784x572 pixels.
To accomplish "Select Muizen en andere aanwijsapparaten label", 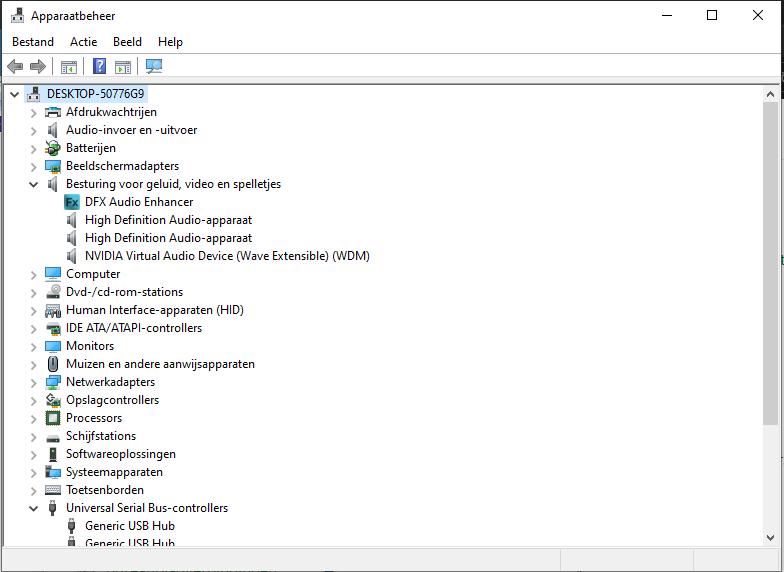I will click(160, 364).
